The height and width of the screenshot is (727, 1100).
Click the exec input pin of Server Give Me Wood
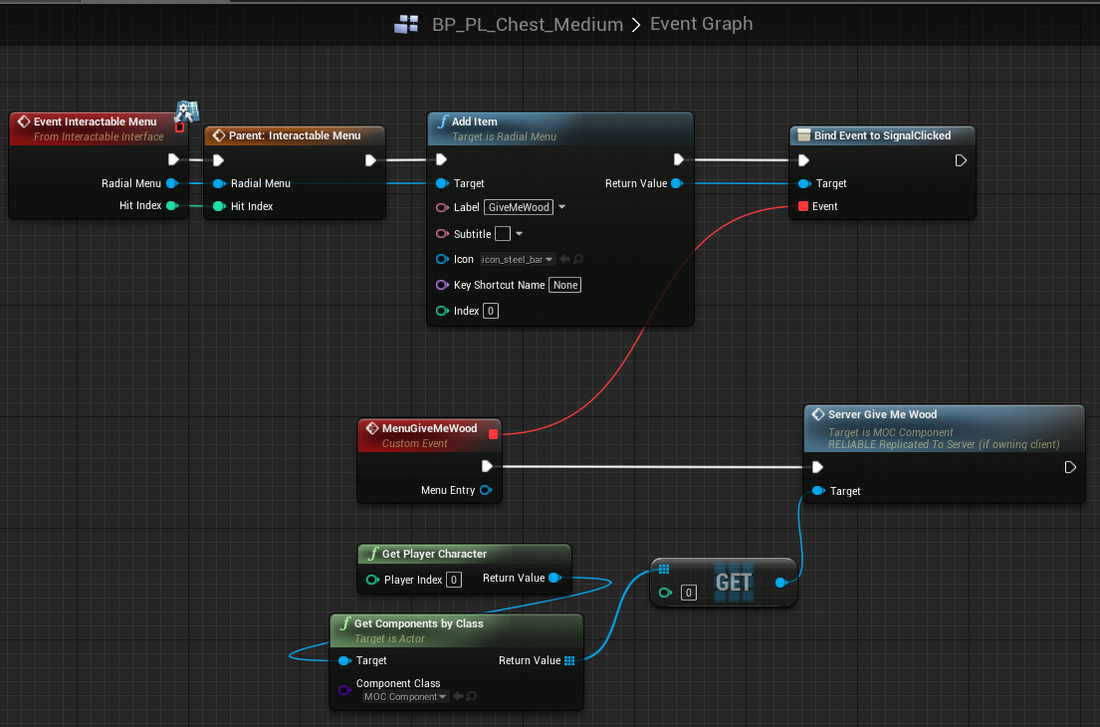point(817,467)
